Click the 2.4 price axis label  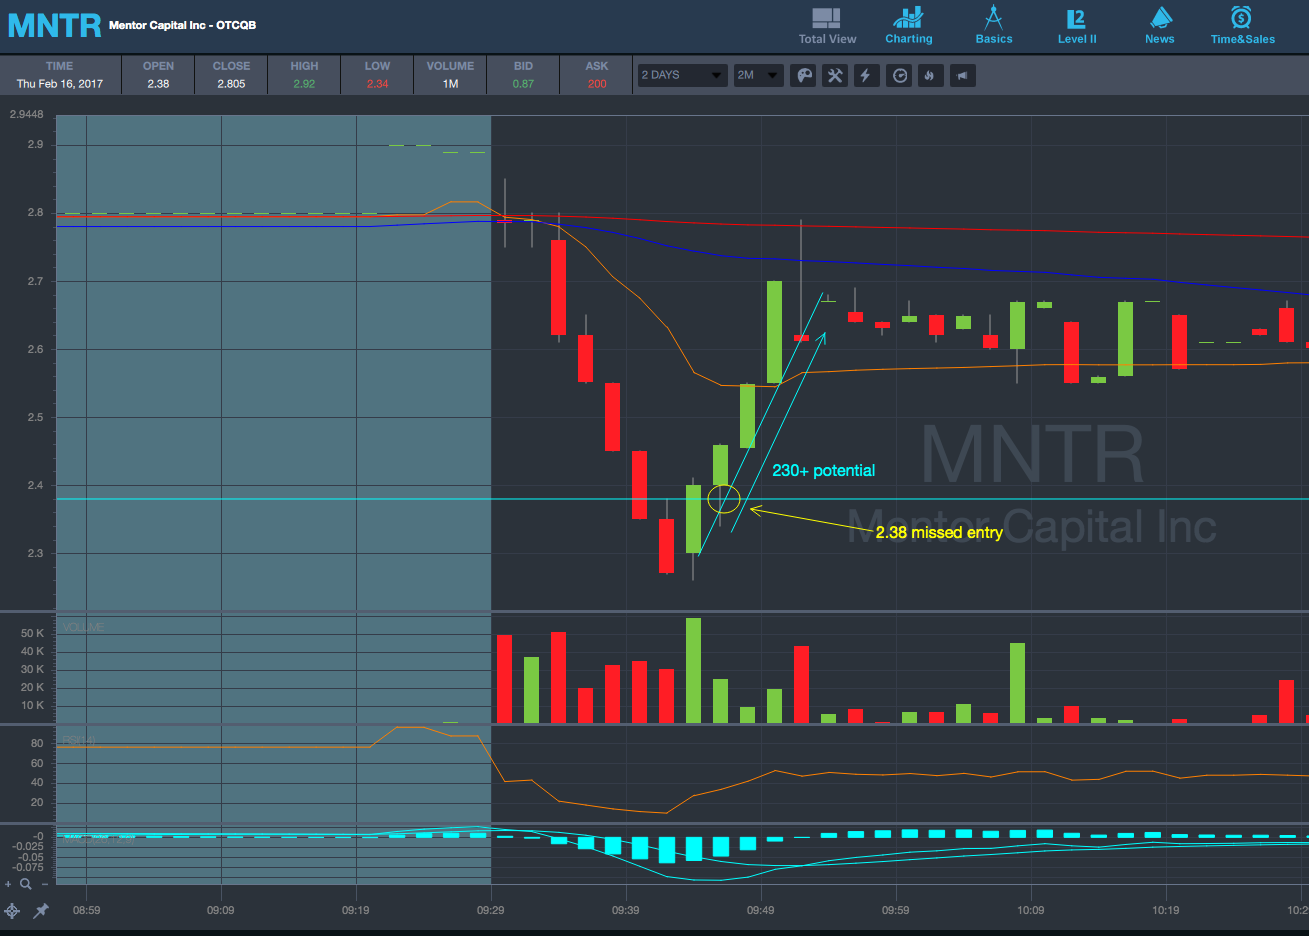tap(36, 485)
